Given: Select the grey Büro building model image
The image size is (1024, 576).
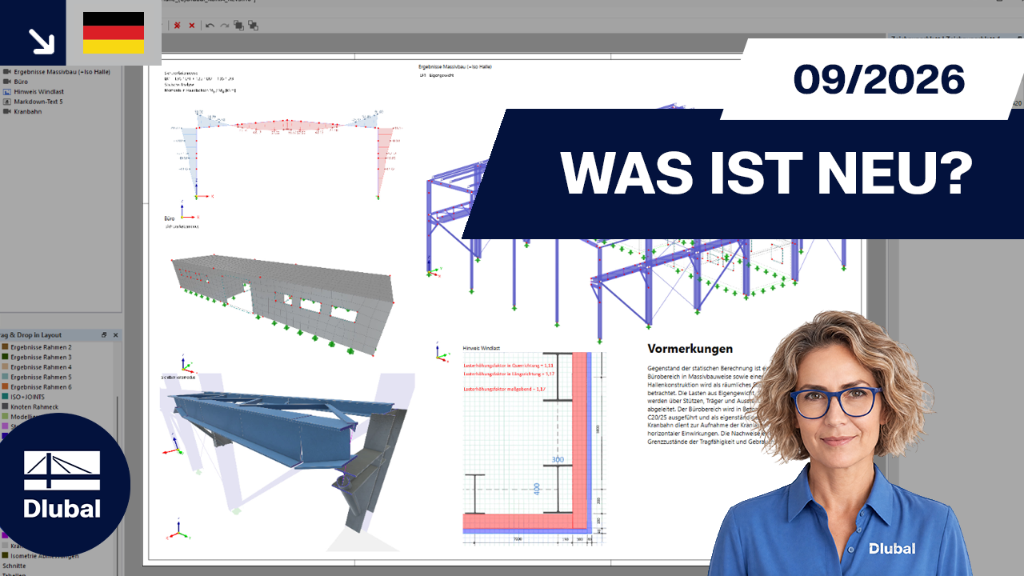Looking at the screenshot, I should pyautogui.click(x=284, y=304).
